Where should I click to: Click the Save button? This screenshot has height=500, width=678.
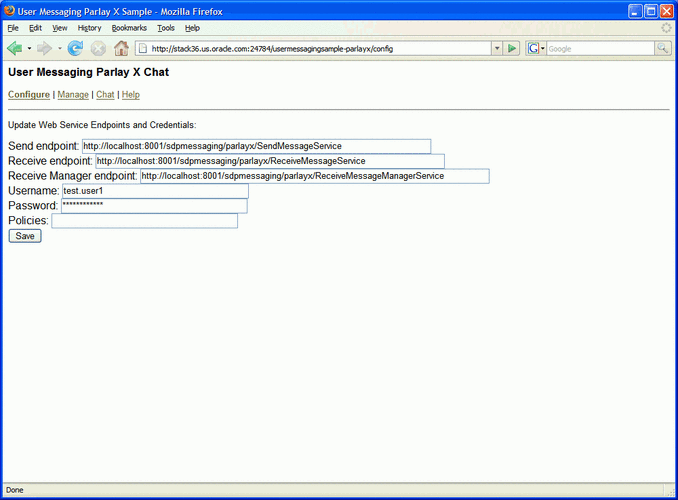(x=25, y=236)
